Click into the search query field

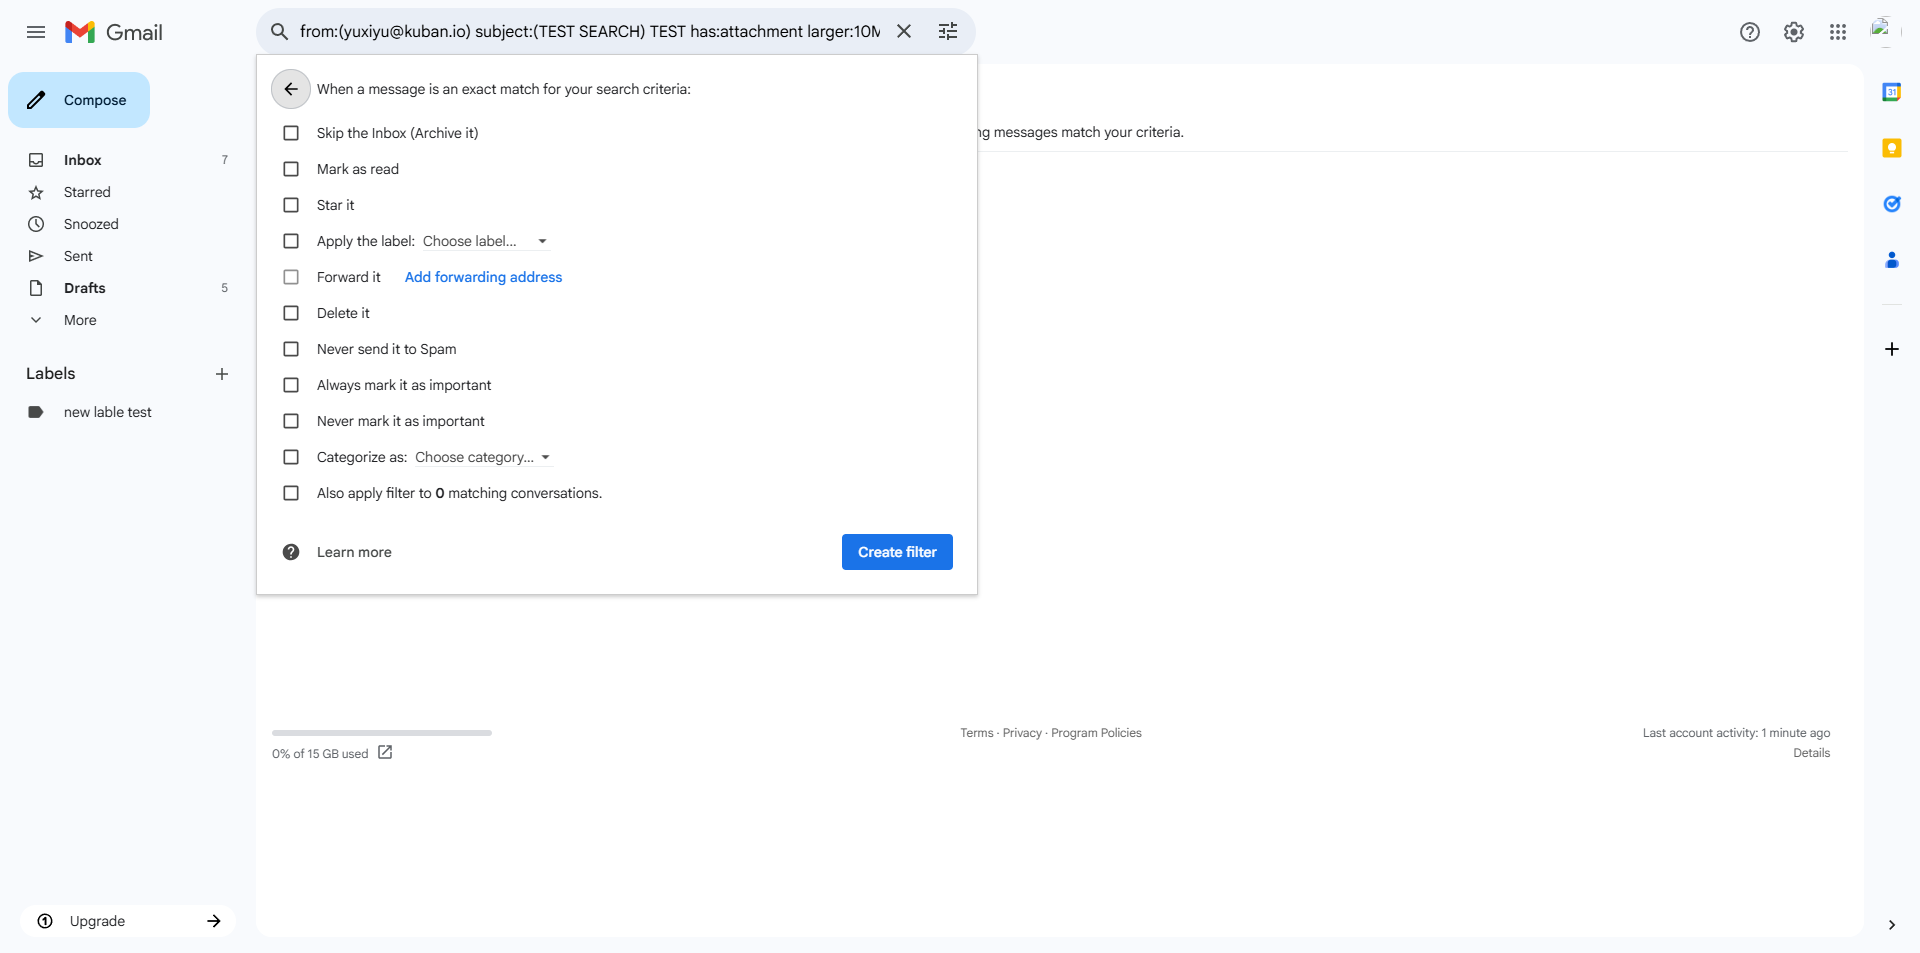pos(590,31)
